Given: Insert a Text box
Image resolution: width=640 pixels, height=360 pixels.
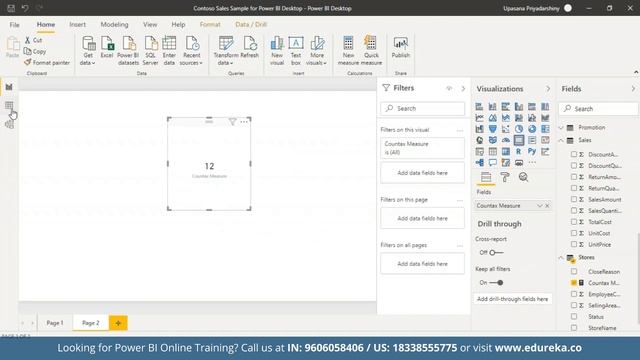Looking at the screenshot, I should [x=296, y=51].
